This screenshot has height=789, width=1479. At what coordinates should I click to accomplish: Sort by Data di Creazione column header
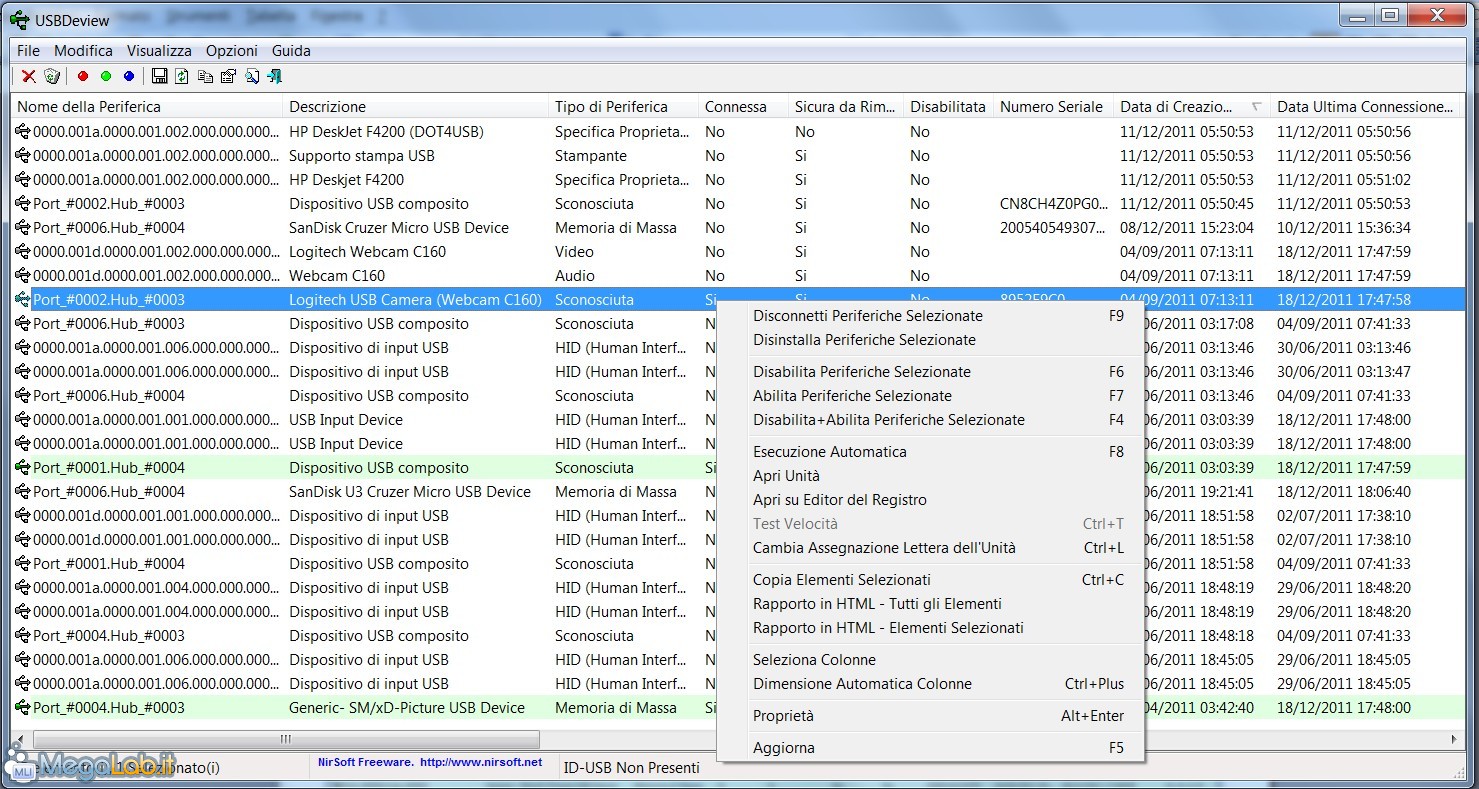[1191, 107]
